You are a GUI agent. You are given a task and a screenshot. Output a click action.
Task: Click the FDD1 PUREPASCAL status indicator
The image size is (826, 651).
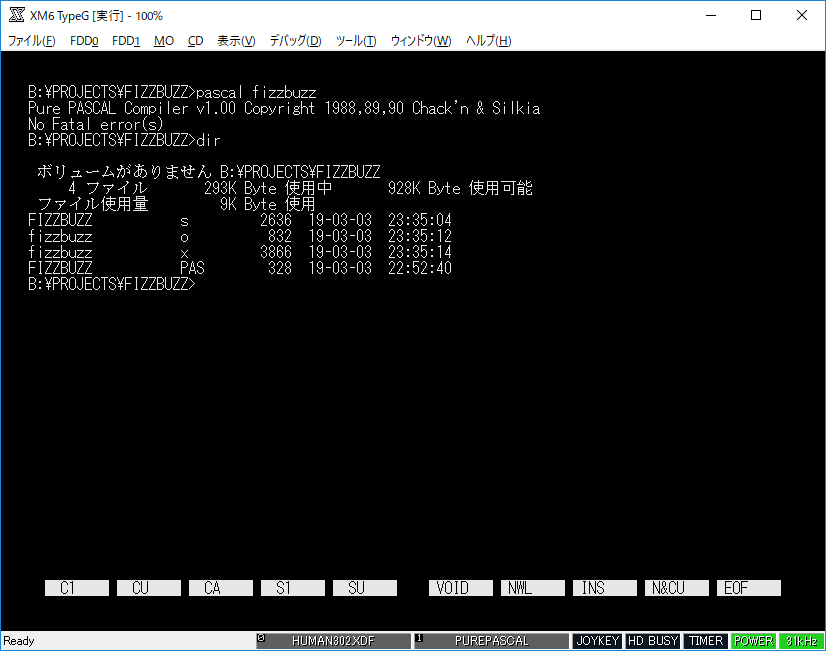click(x=491, y=641)
